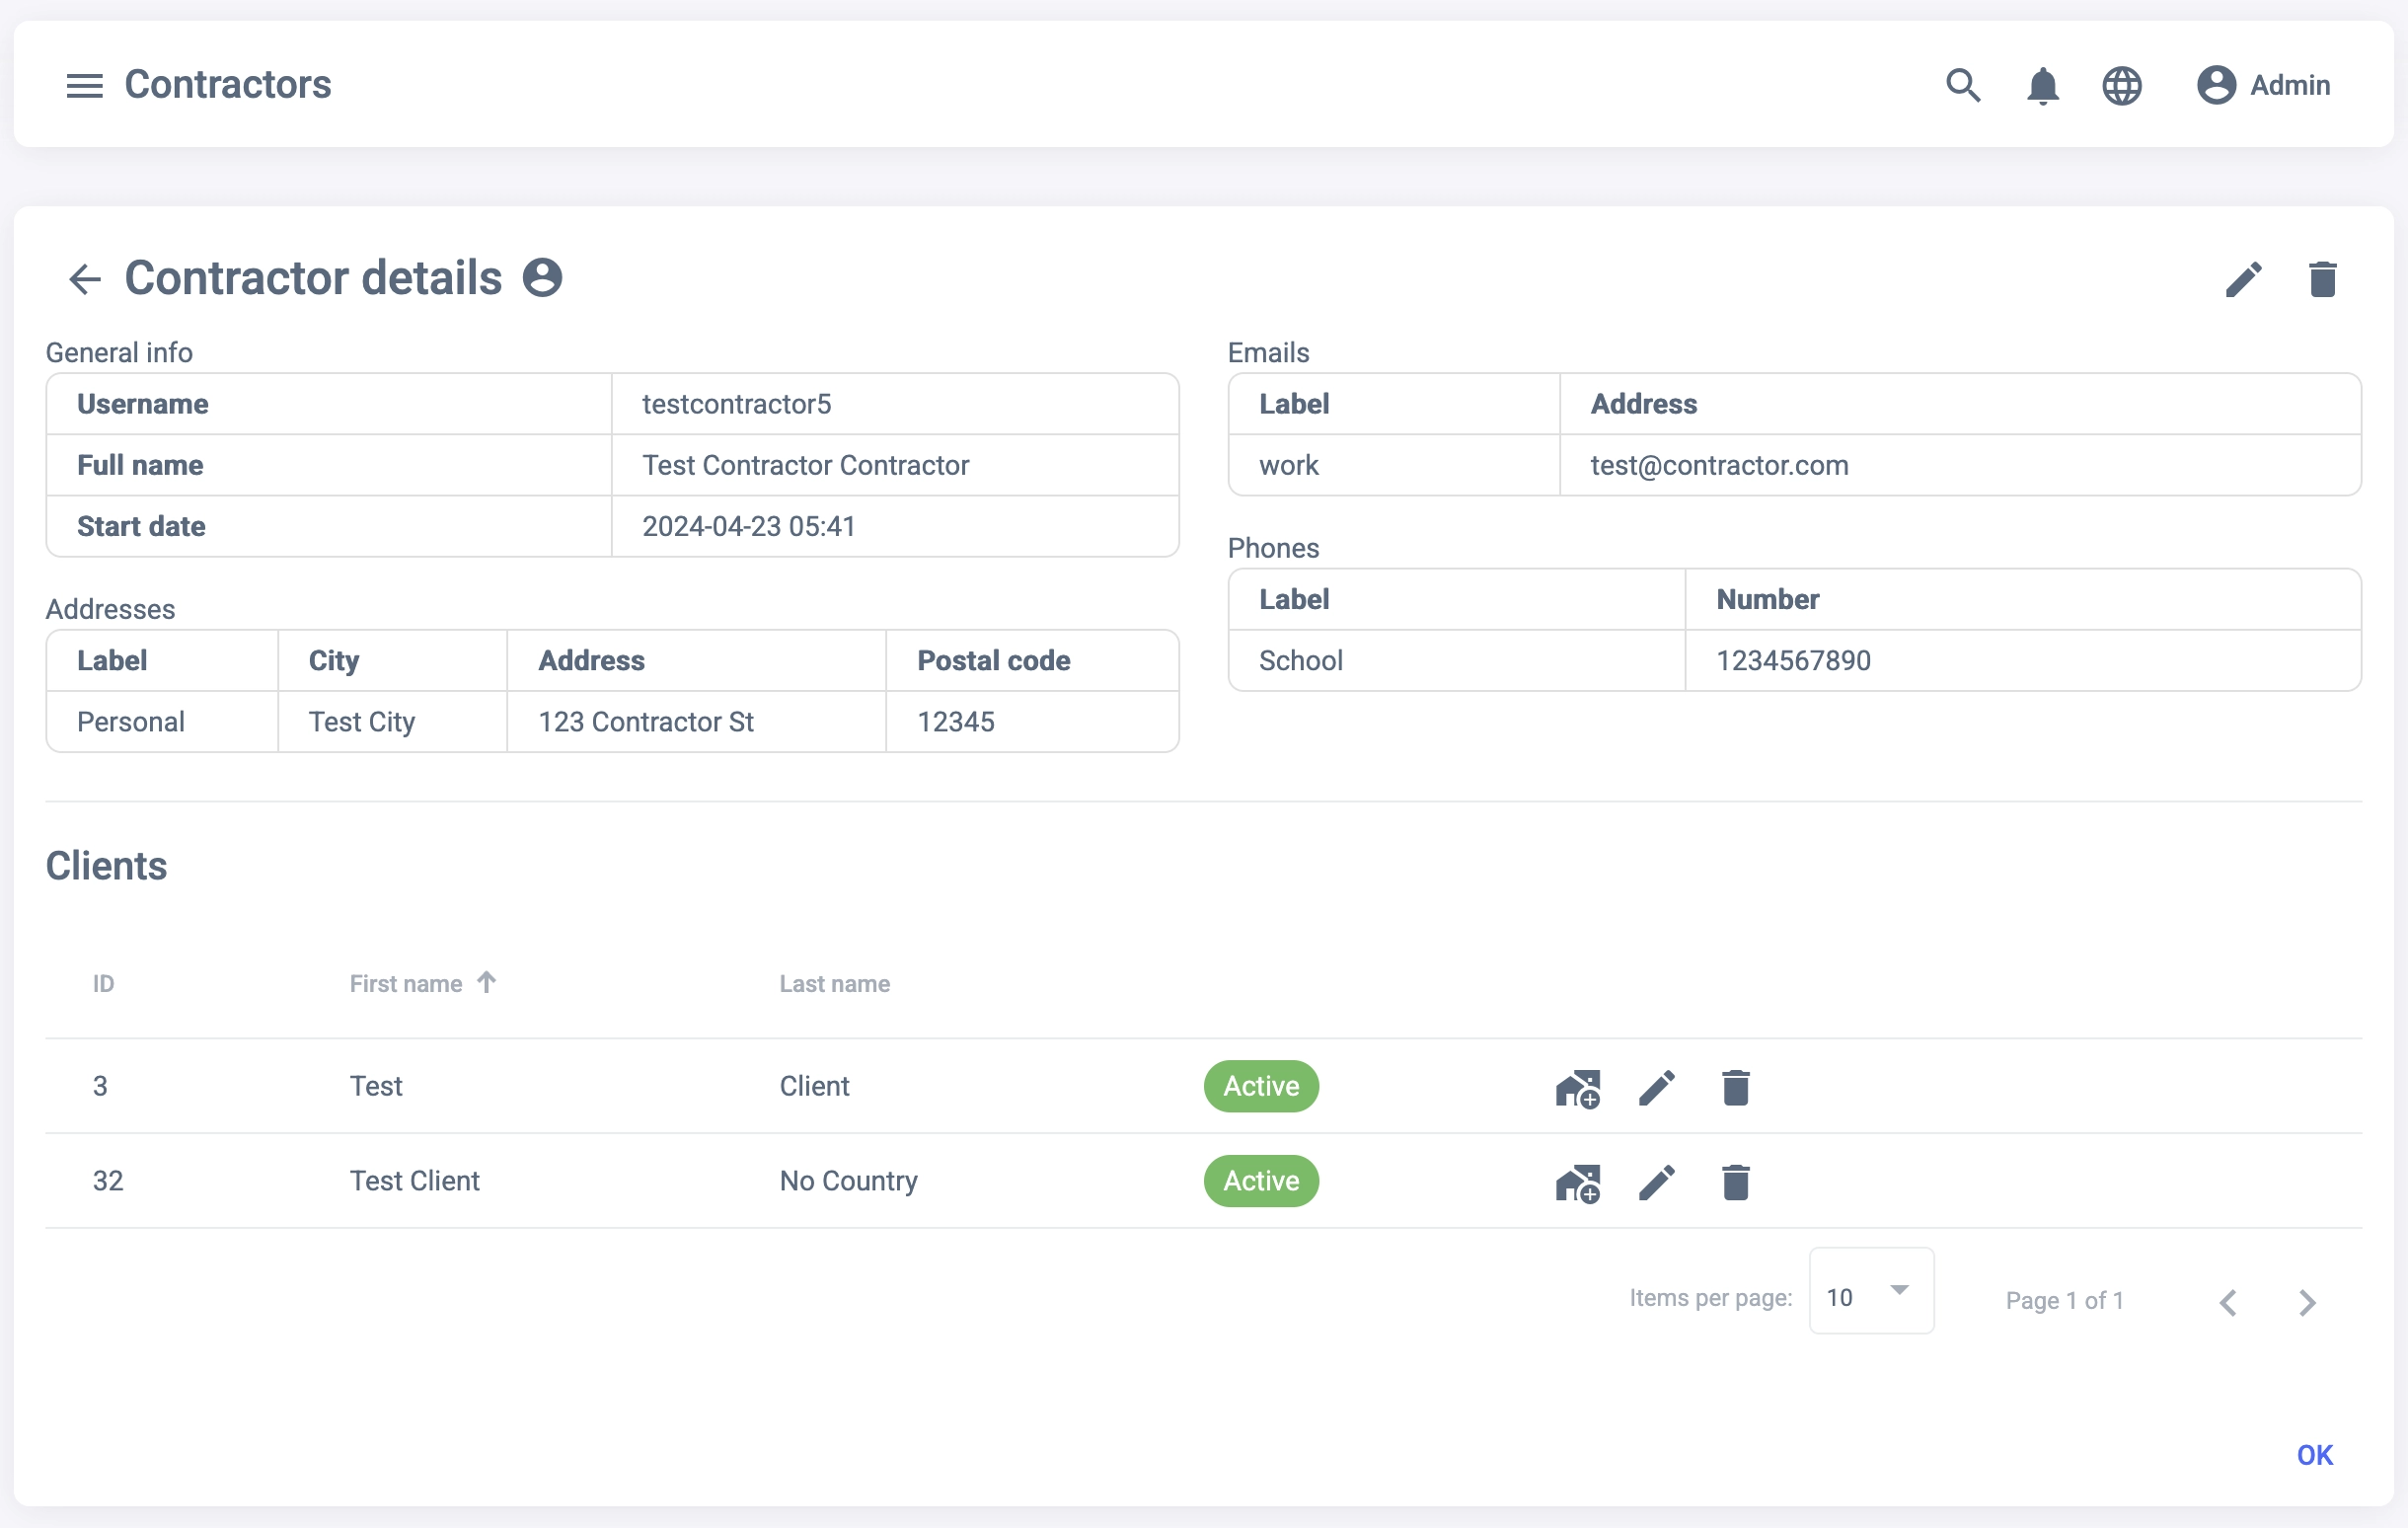Sort clients by the Last name column

pyautogui.click(x=834, y=984)
